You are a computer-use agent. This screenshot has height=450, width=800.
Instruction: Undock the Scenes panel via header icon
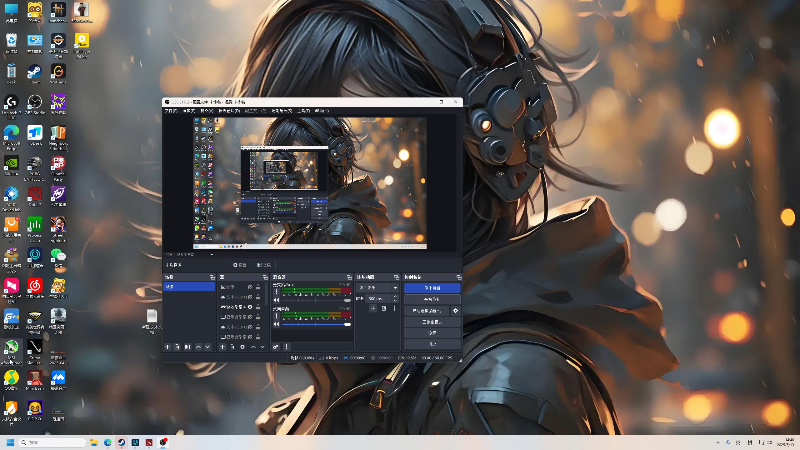(x=212, y=277)
